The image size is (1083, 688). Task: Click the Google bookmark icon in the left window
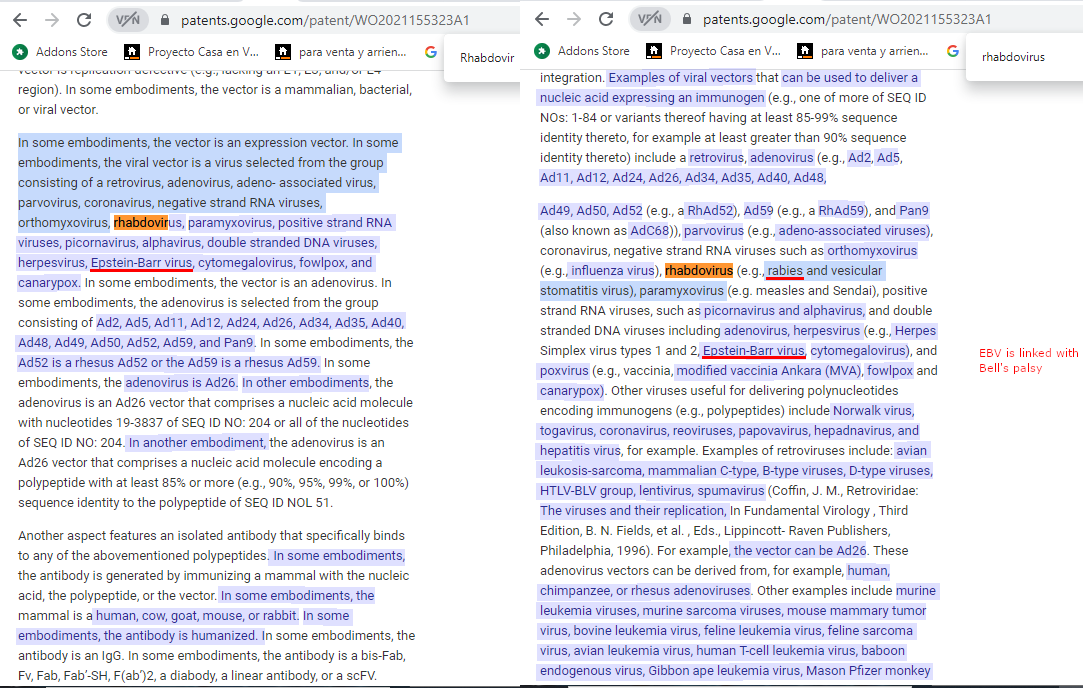431,51
